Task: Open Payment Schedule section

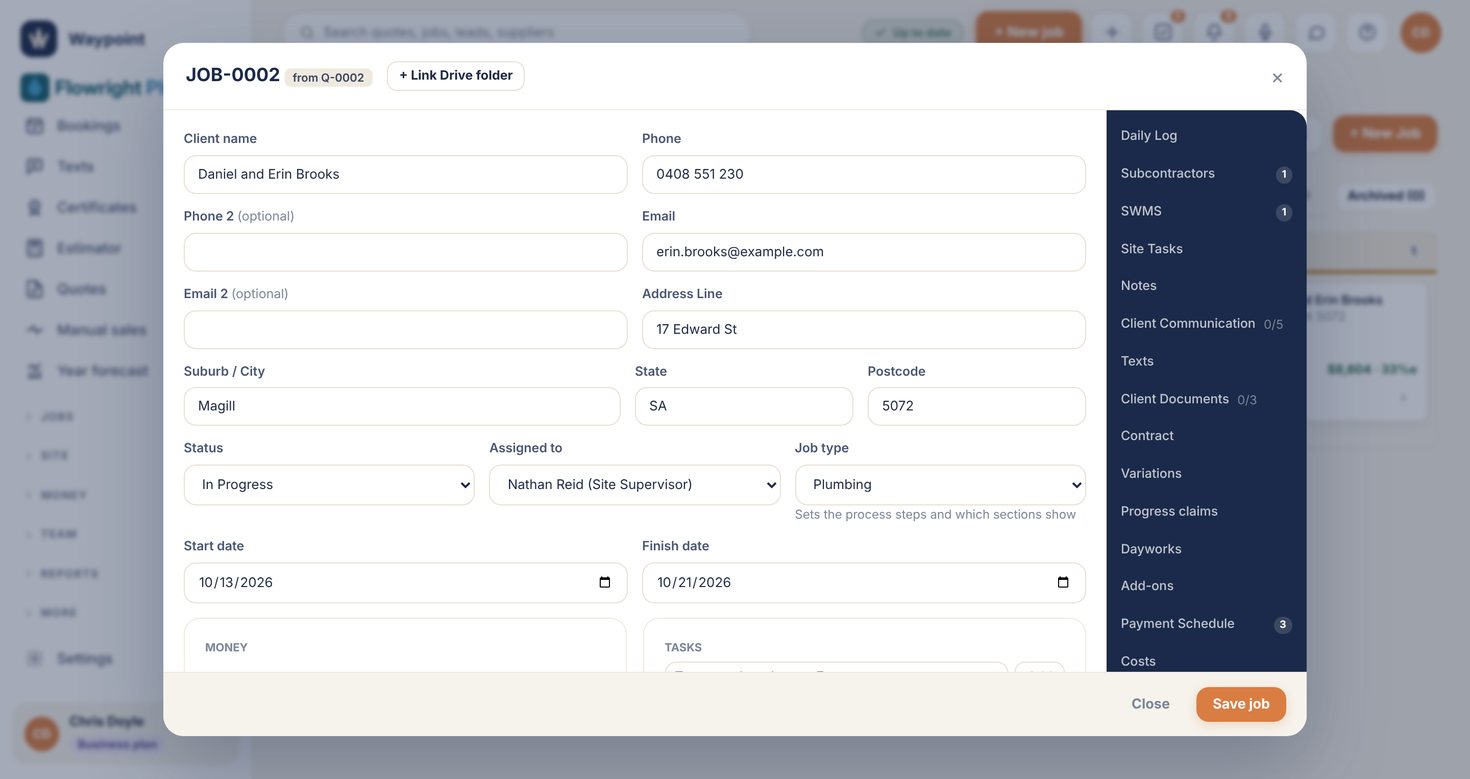Action: [1206, 624]
